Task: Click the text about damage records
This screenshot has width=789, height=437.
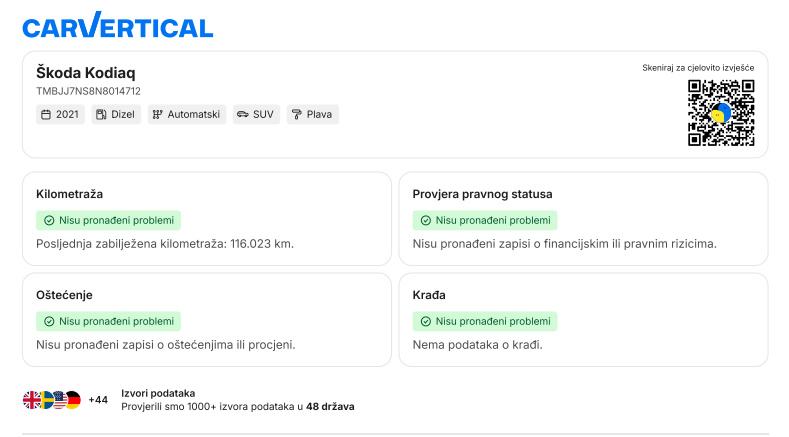Action: (166, 345)
